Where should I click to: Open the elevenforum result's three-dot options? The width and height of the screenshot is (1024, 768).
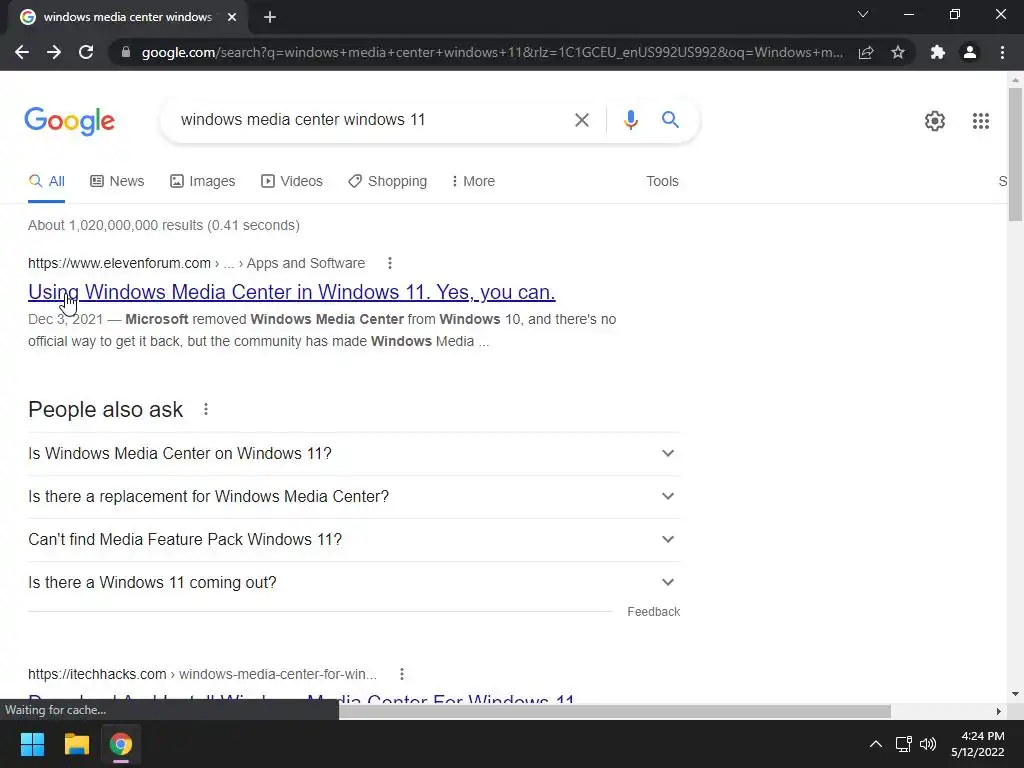point(389,263)
